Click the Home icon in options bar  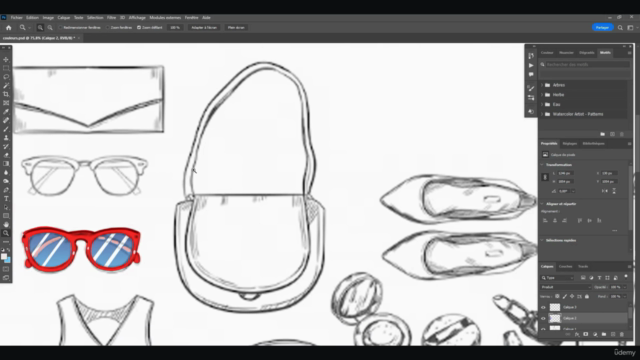click(x=9, y=28)
